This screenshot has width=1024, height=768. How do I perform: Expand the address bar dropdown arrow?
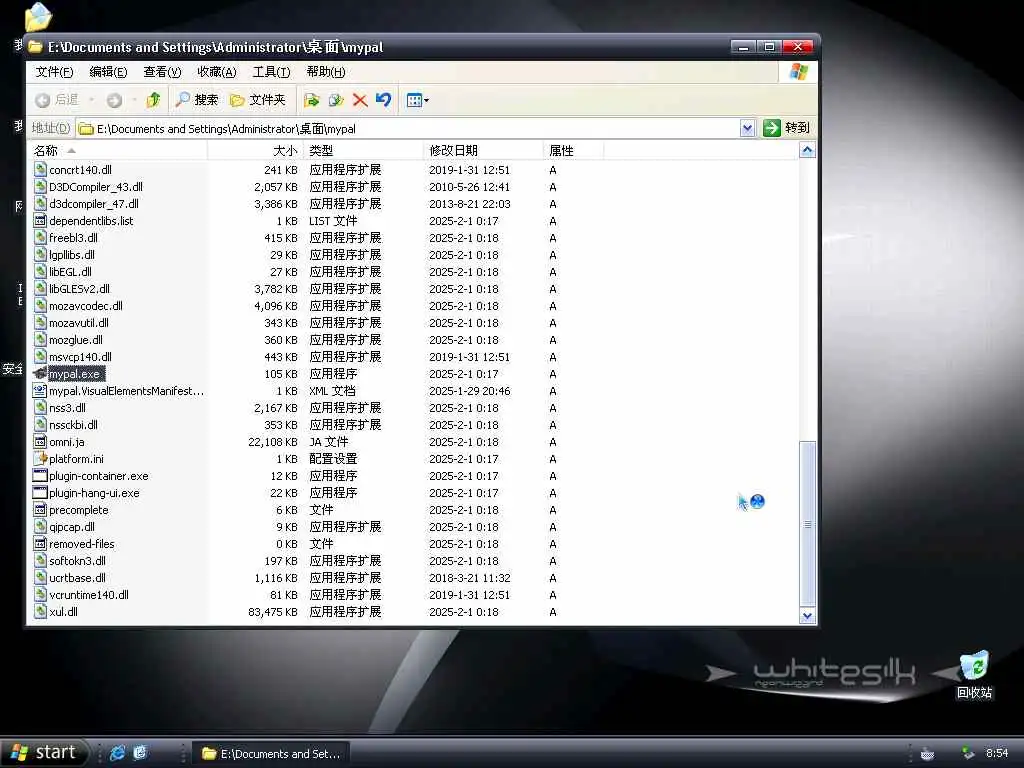(x=748, y=128)
